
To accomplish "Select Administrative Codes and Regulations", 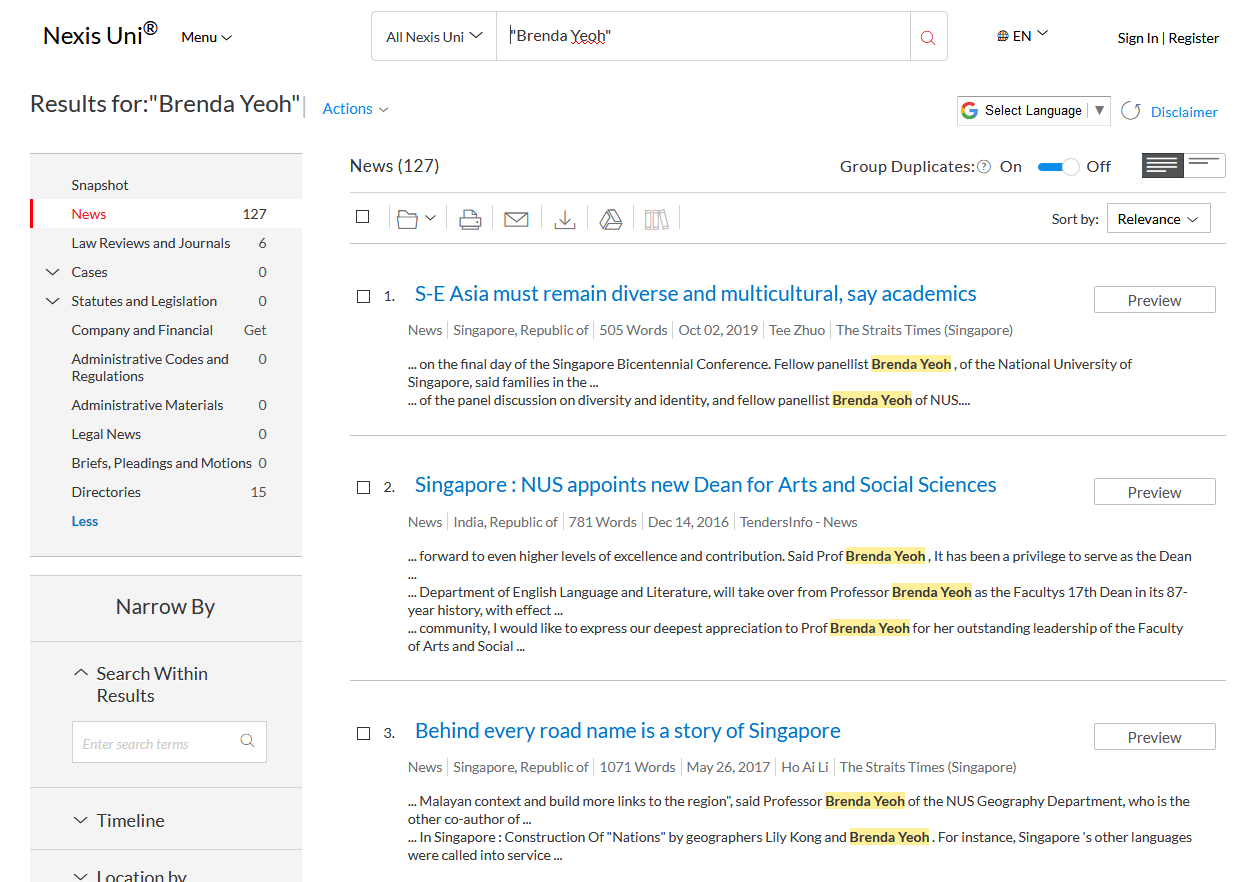I will (150, 367).
